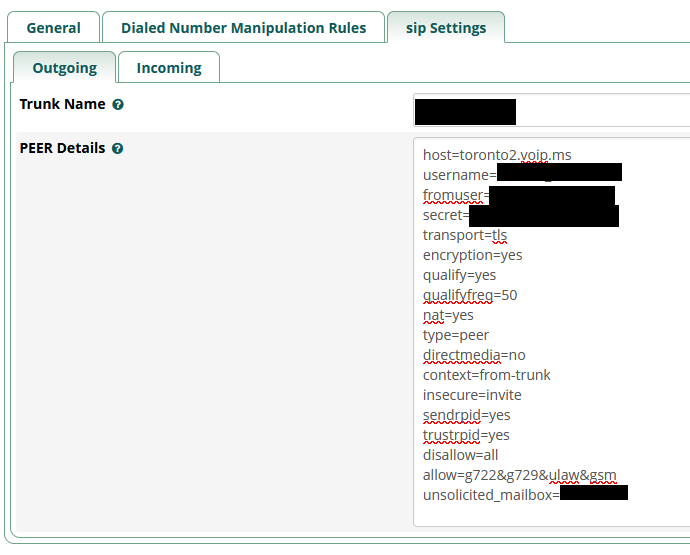Click the context=from-trunk line
690x555 pixels.
click(x=486, y=375)
